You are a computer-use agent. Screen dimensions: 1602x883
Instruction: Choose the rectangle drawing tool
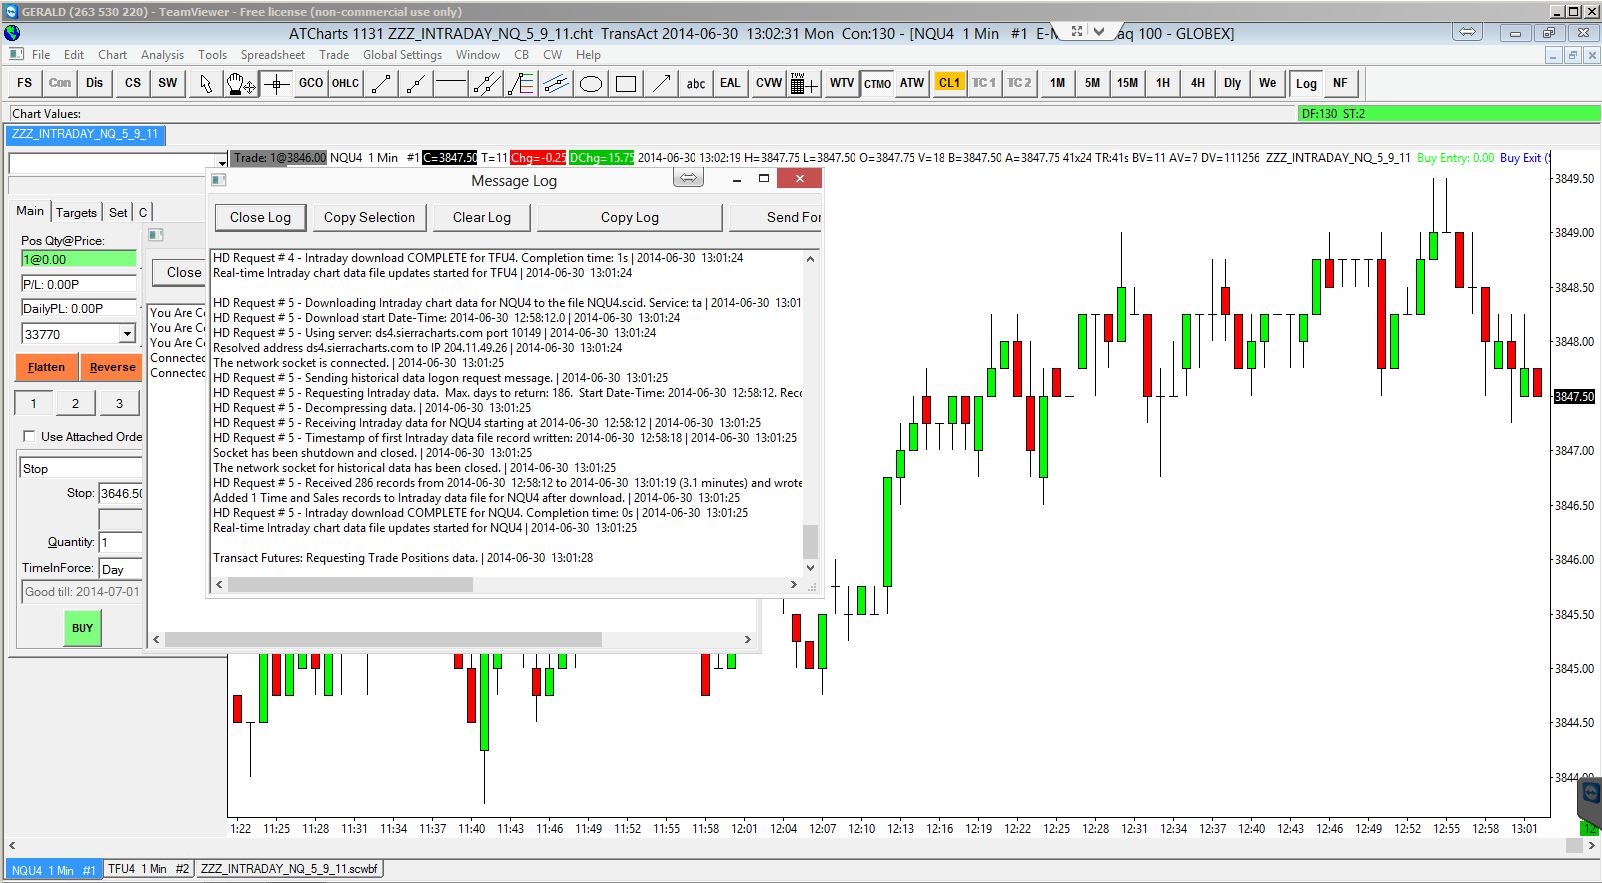(x=626, y=83)
